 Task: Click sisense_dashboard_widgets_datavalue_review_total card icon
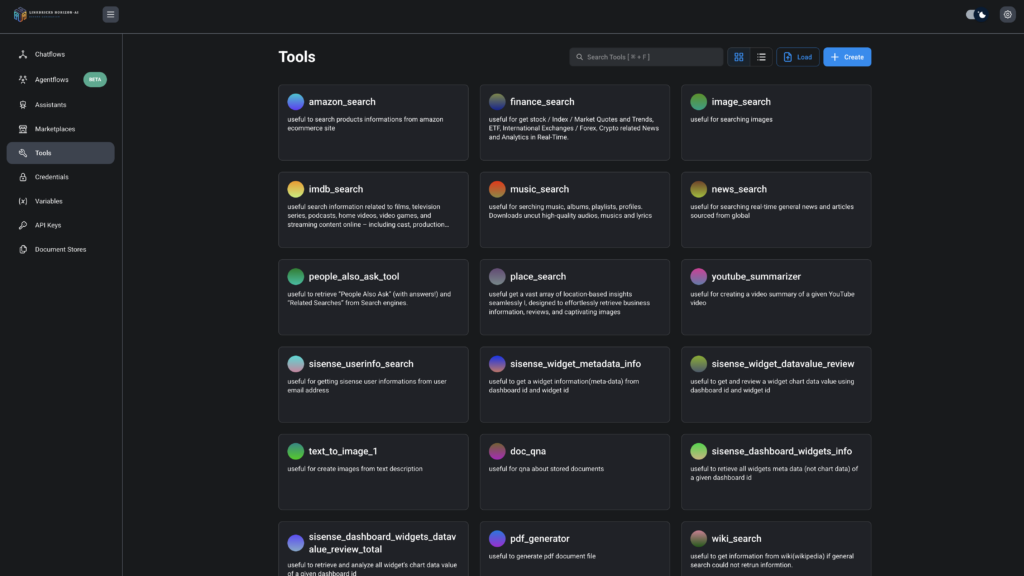pyautogui.click(x=296, y=543)
